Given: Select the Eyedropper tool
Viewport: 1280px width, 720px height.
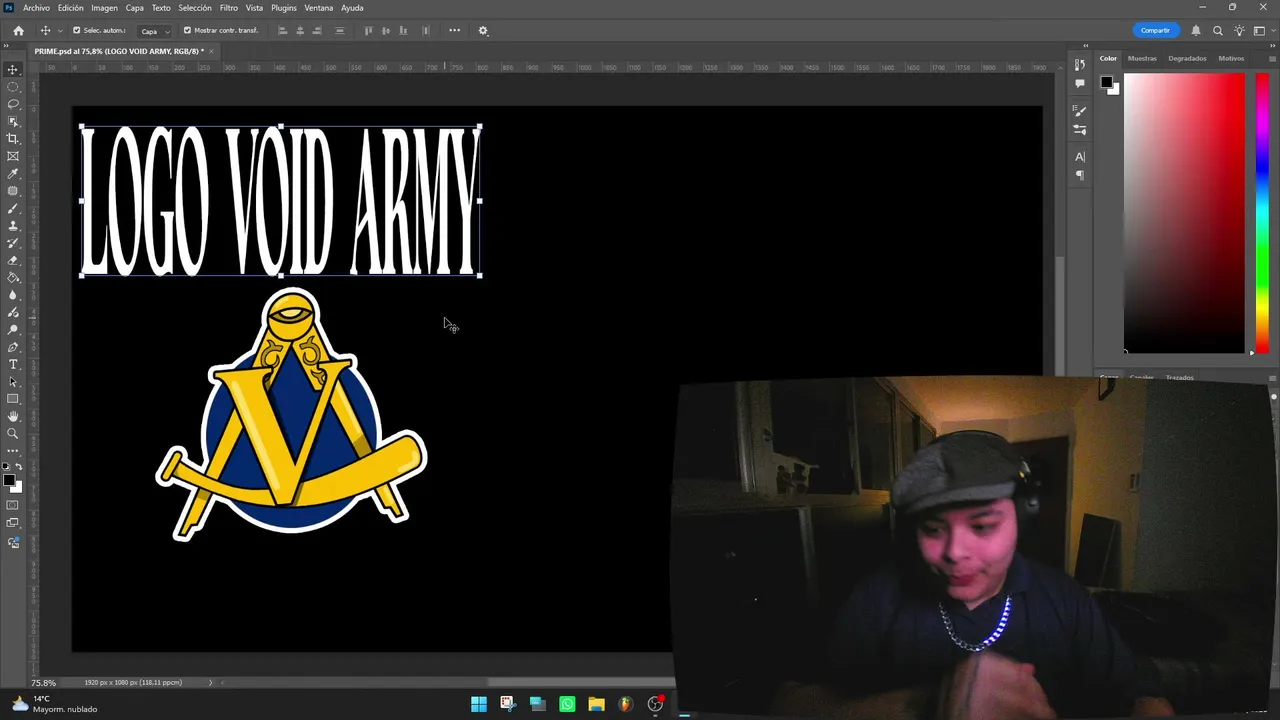Looking at the screenshot, I should (x=13, y=174).
